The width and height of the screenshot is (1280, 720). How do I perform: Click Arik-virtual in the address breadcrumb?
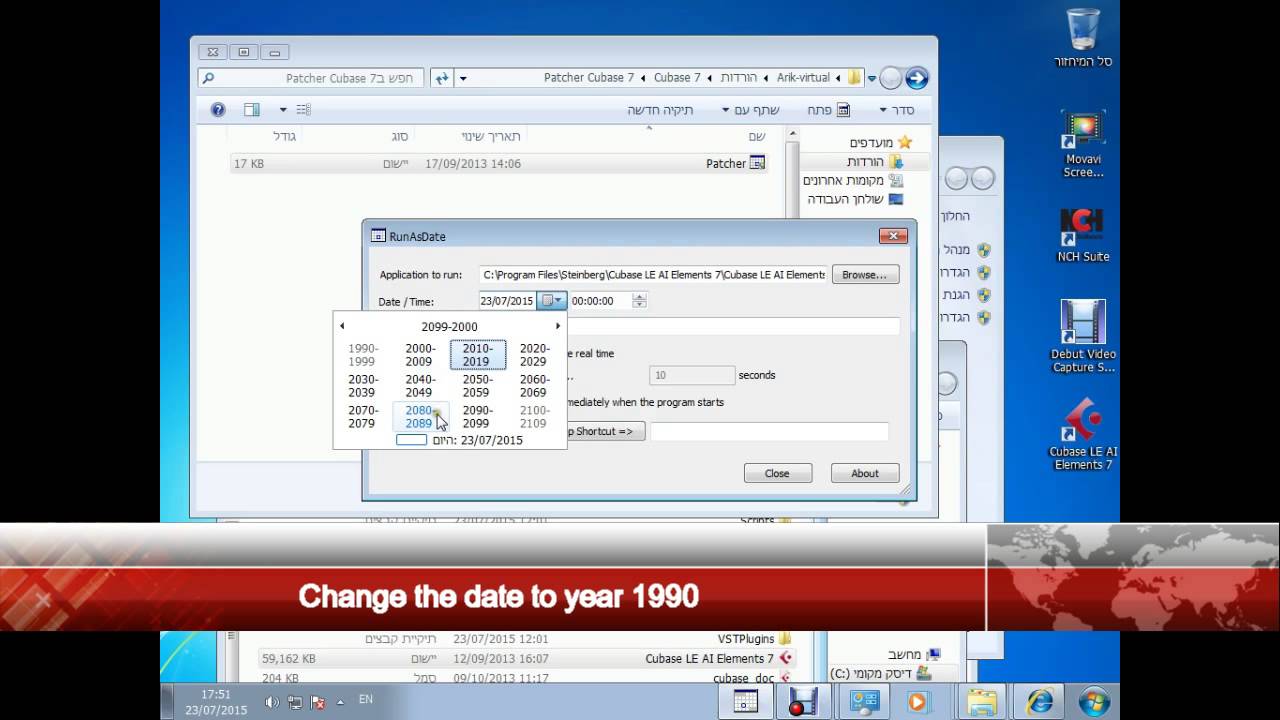tap(803, 78)
